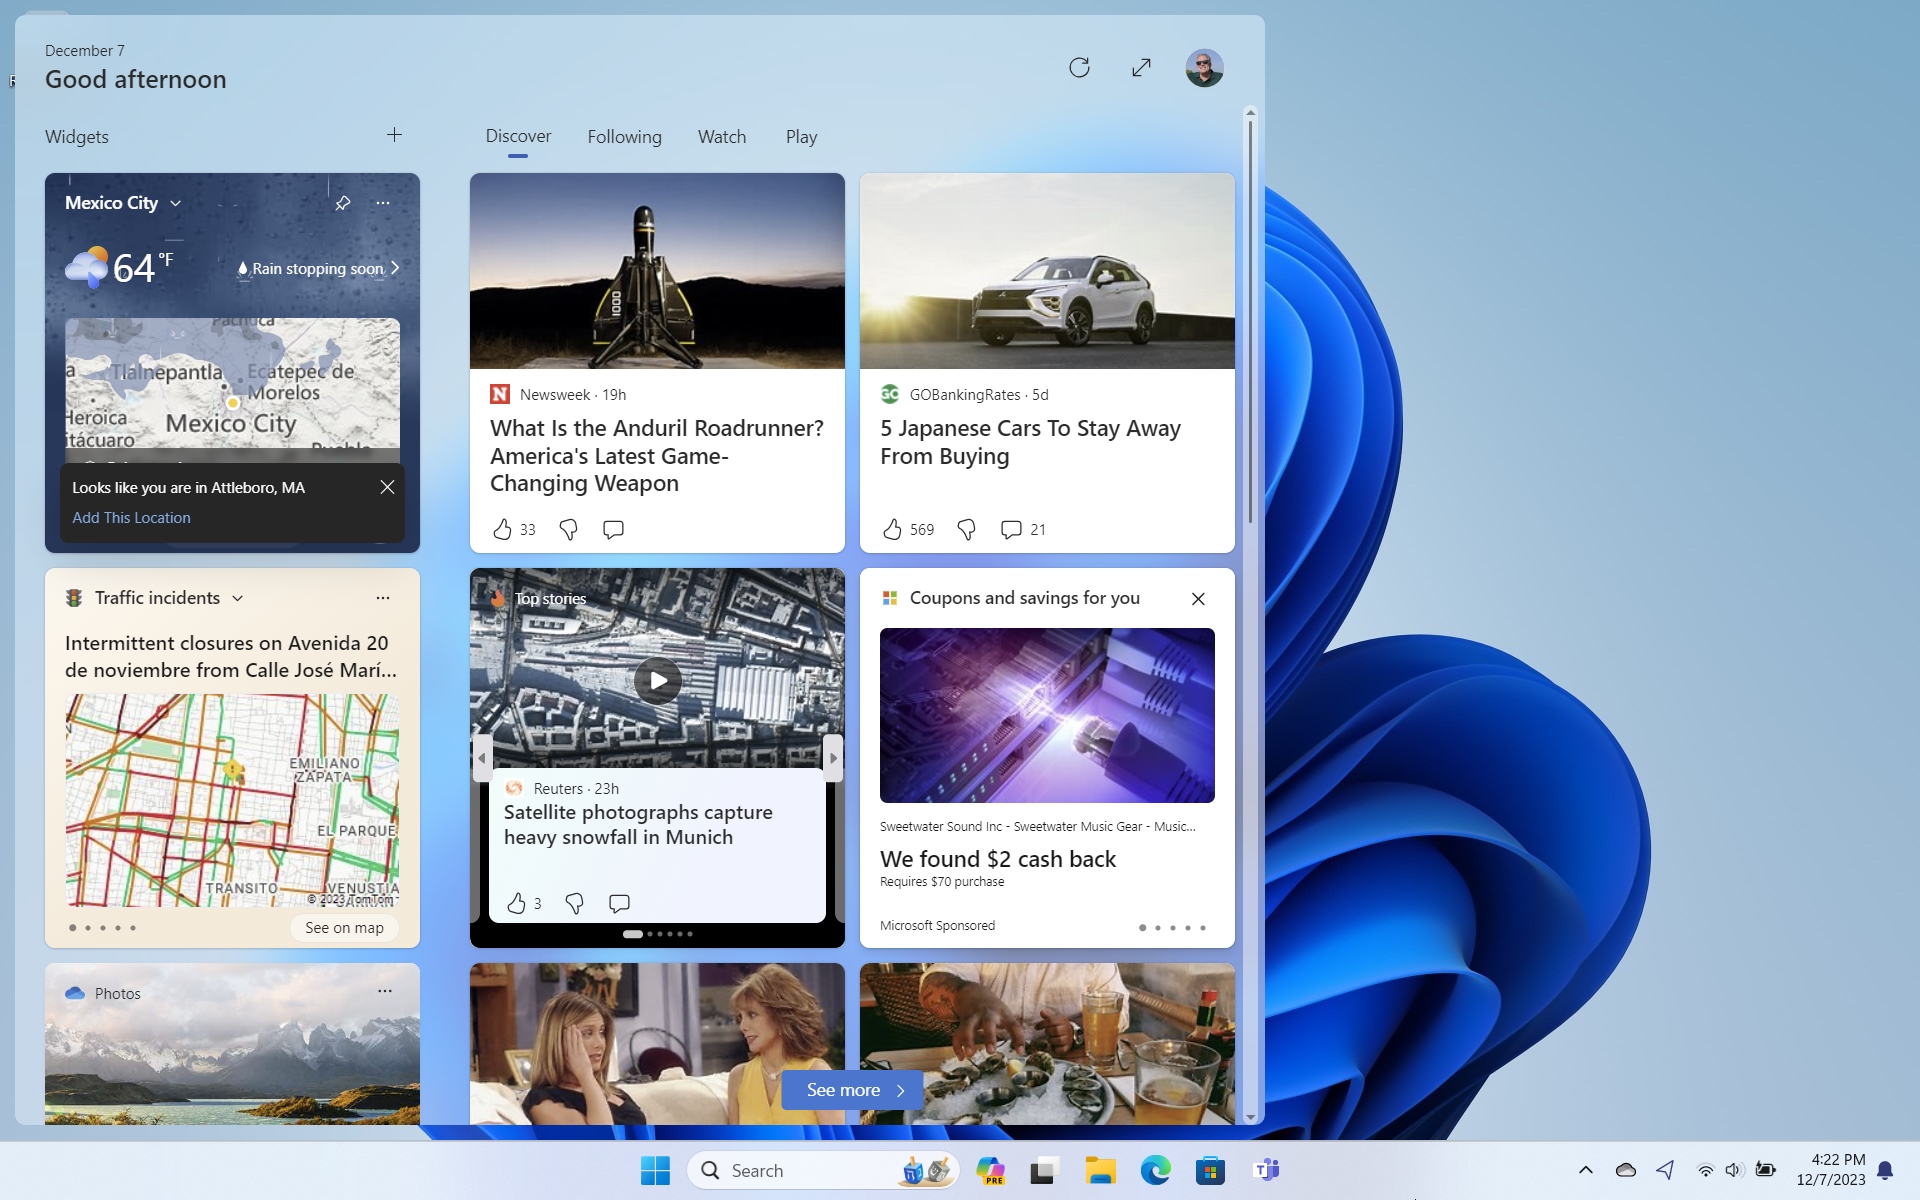
Task: Dismiss the Coupons and savings card
Action: click(x=1198, y=598)
